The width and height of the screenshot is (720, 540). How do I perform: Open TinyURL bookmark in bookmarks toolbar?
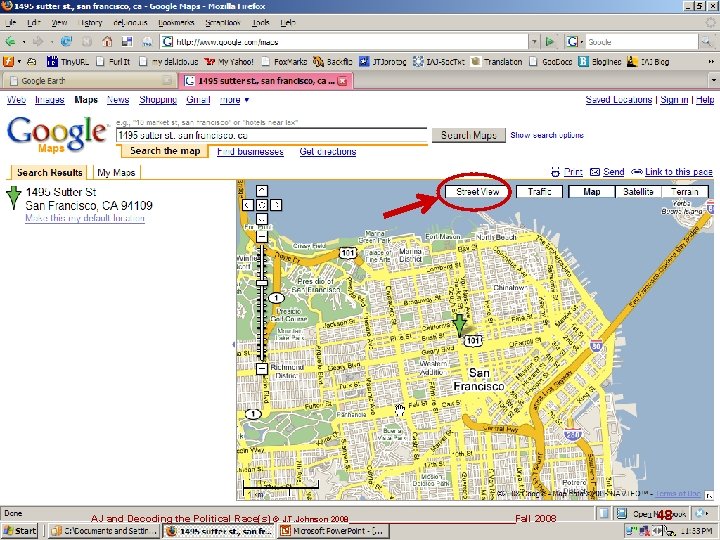tap(68, 62)
